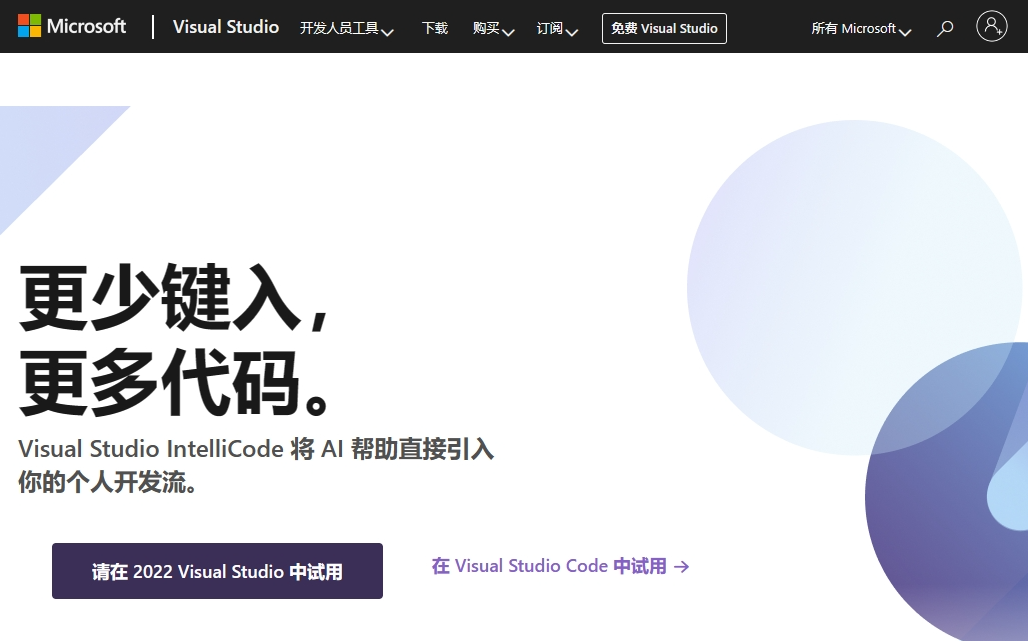Click the 免费 Visual Studio button
Image resolution: width=1028 pixels, height=641 pixels.
(664, 28)
